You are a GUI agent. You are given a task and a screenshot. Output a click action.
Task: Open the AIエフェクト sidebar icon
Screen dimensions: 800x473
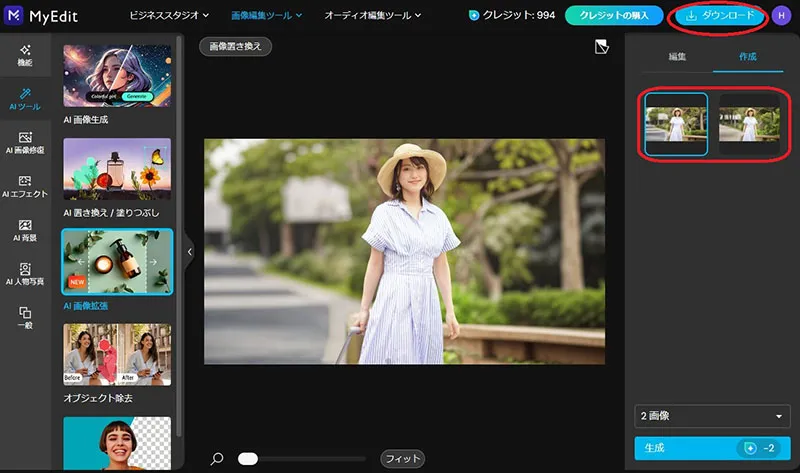25,187
